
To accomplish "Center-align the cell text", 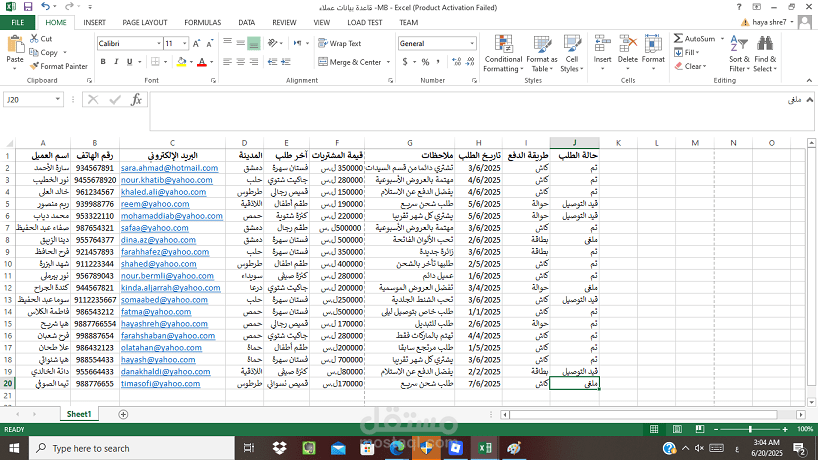I will pyautogui.click(x=240, y=62).
